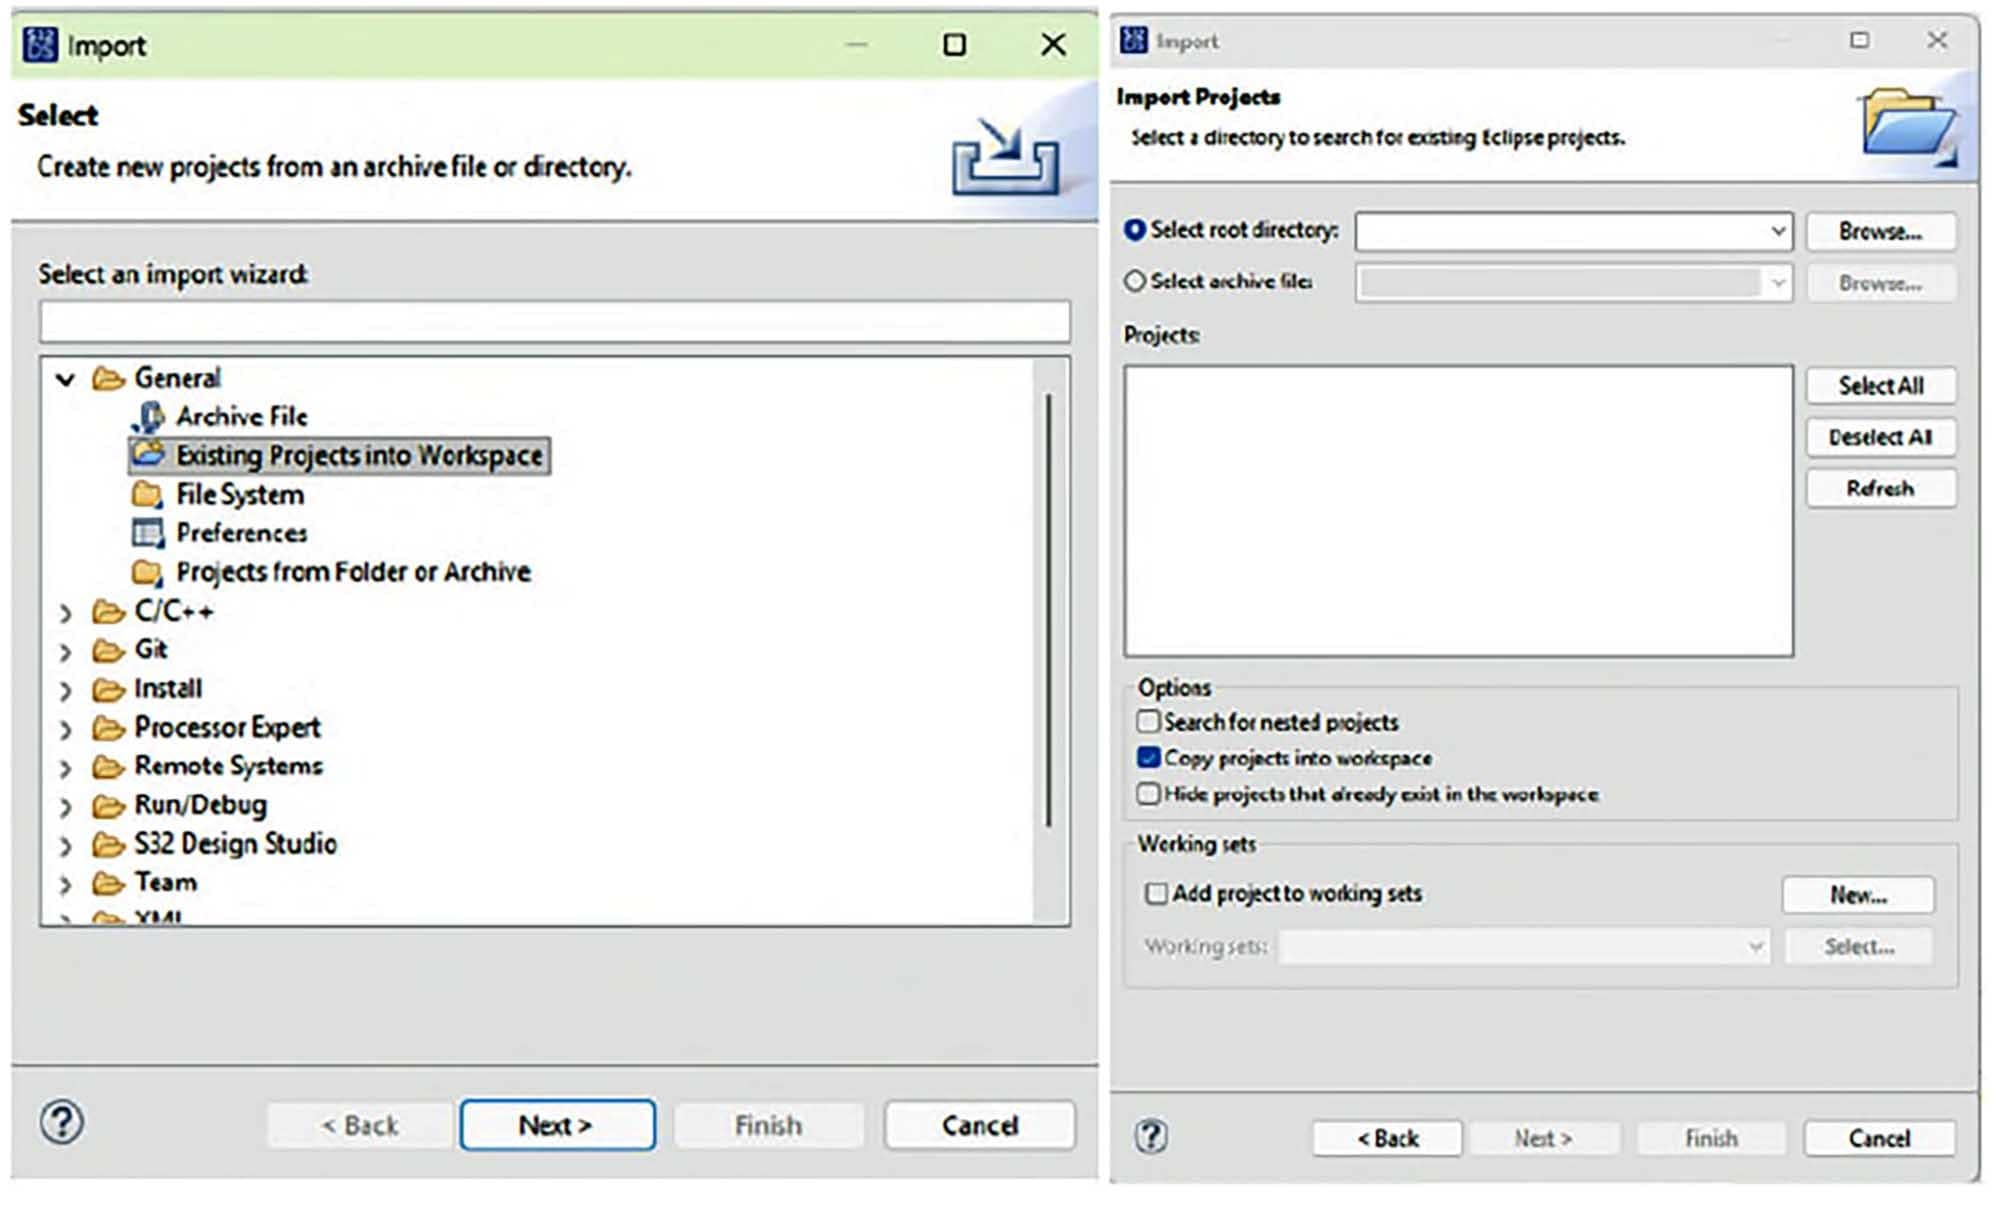
Task: Click the wizard list vertical scrollbar
Action: 1049,610
